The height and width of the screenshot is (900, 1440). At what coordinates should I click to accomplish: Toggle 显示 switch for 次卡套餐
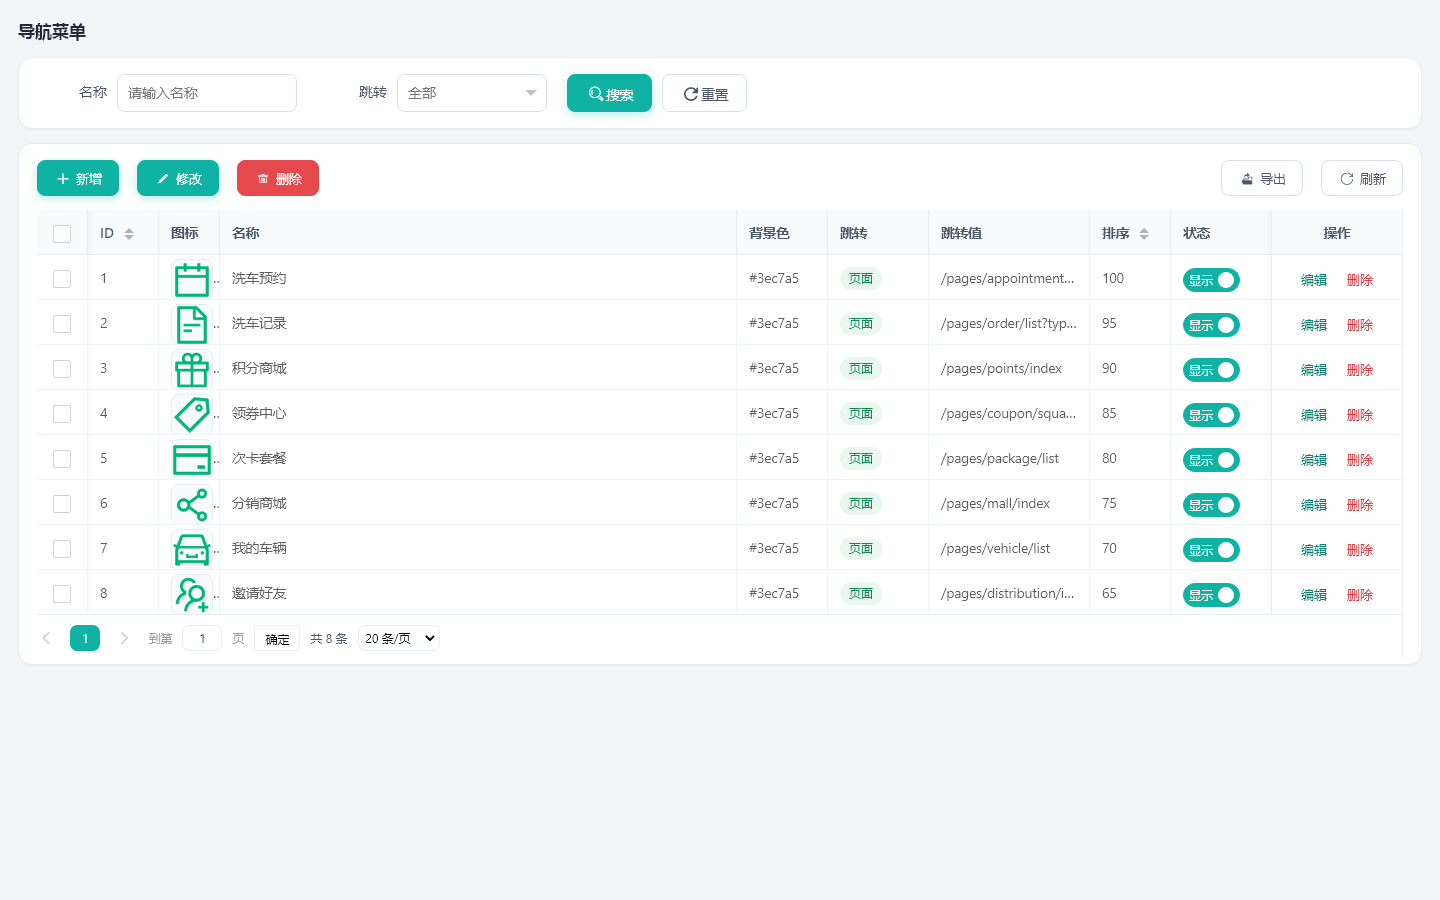pyautogui.click(x=1211, y=460)
